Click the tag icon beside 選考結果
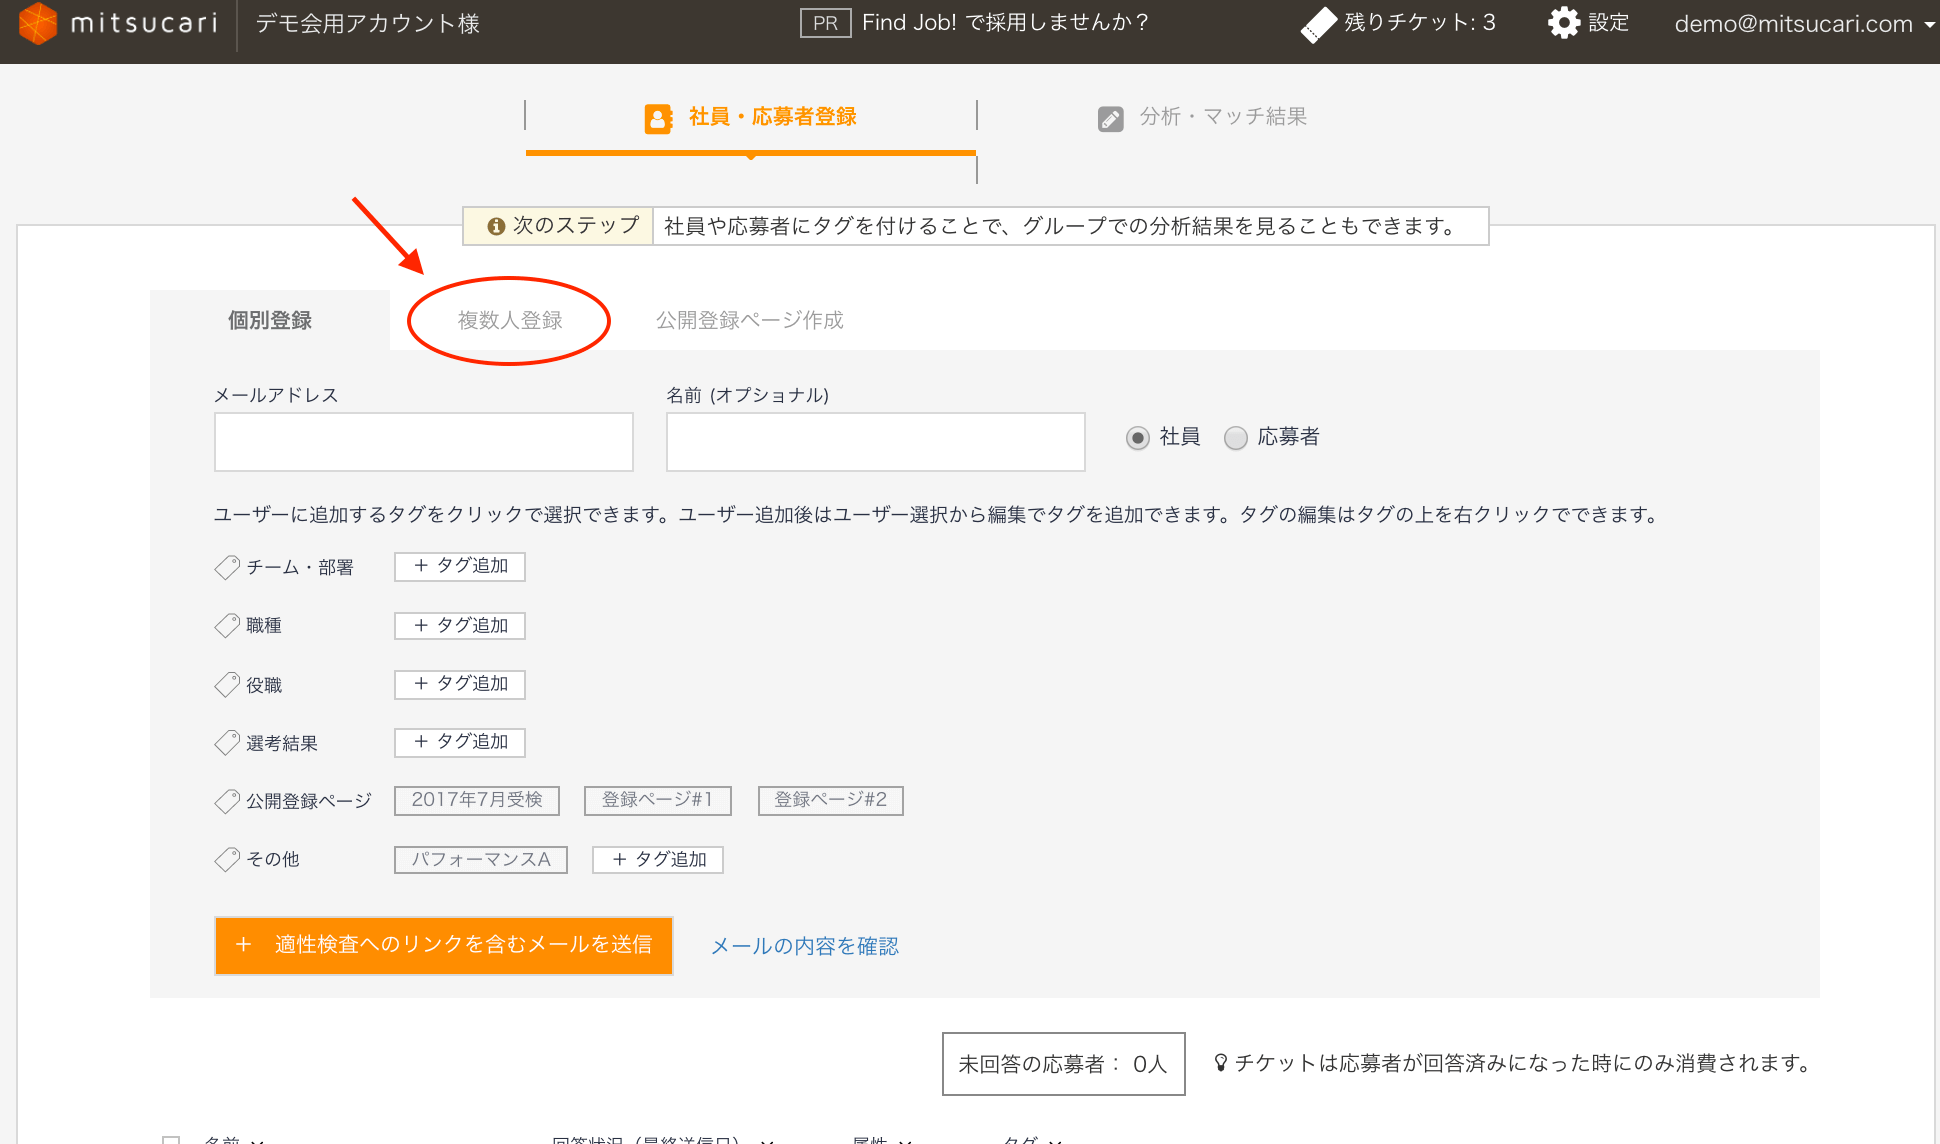Viewport: 1940px width, 1144px height. click(x=226, y=742)
